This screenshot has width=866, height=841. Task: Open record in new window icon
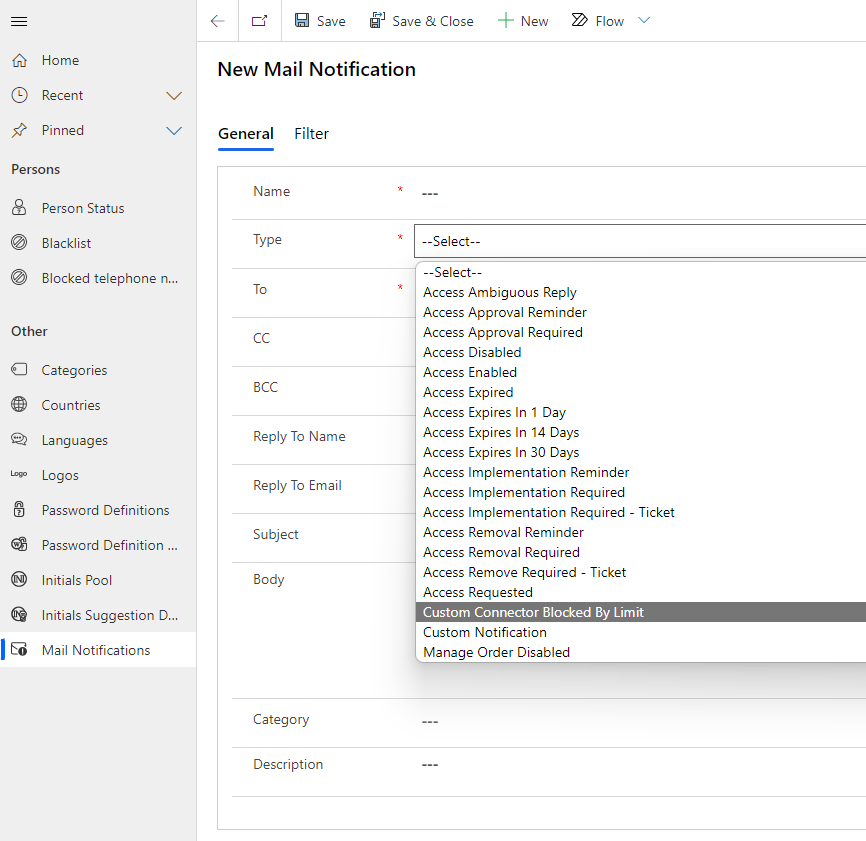tap(259, 21)
